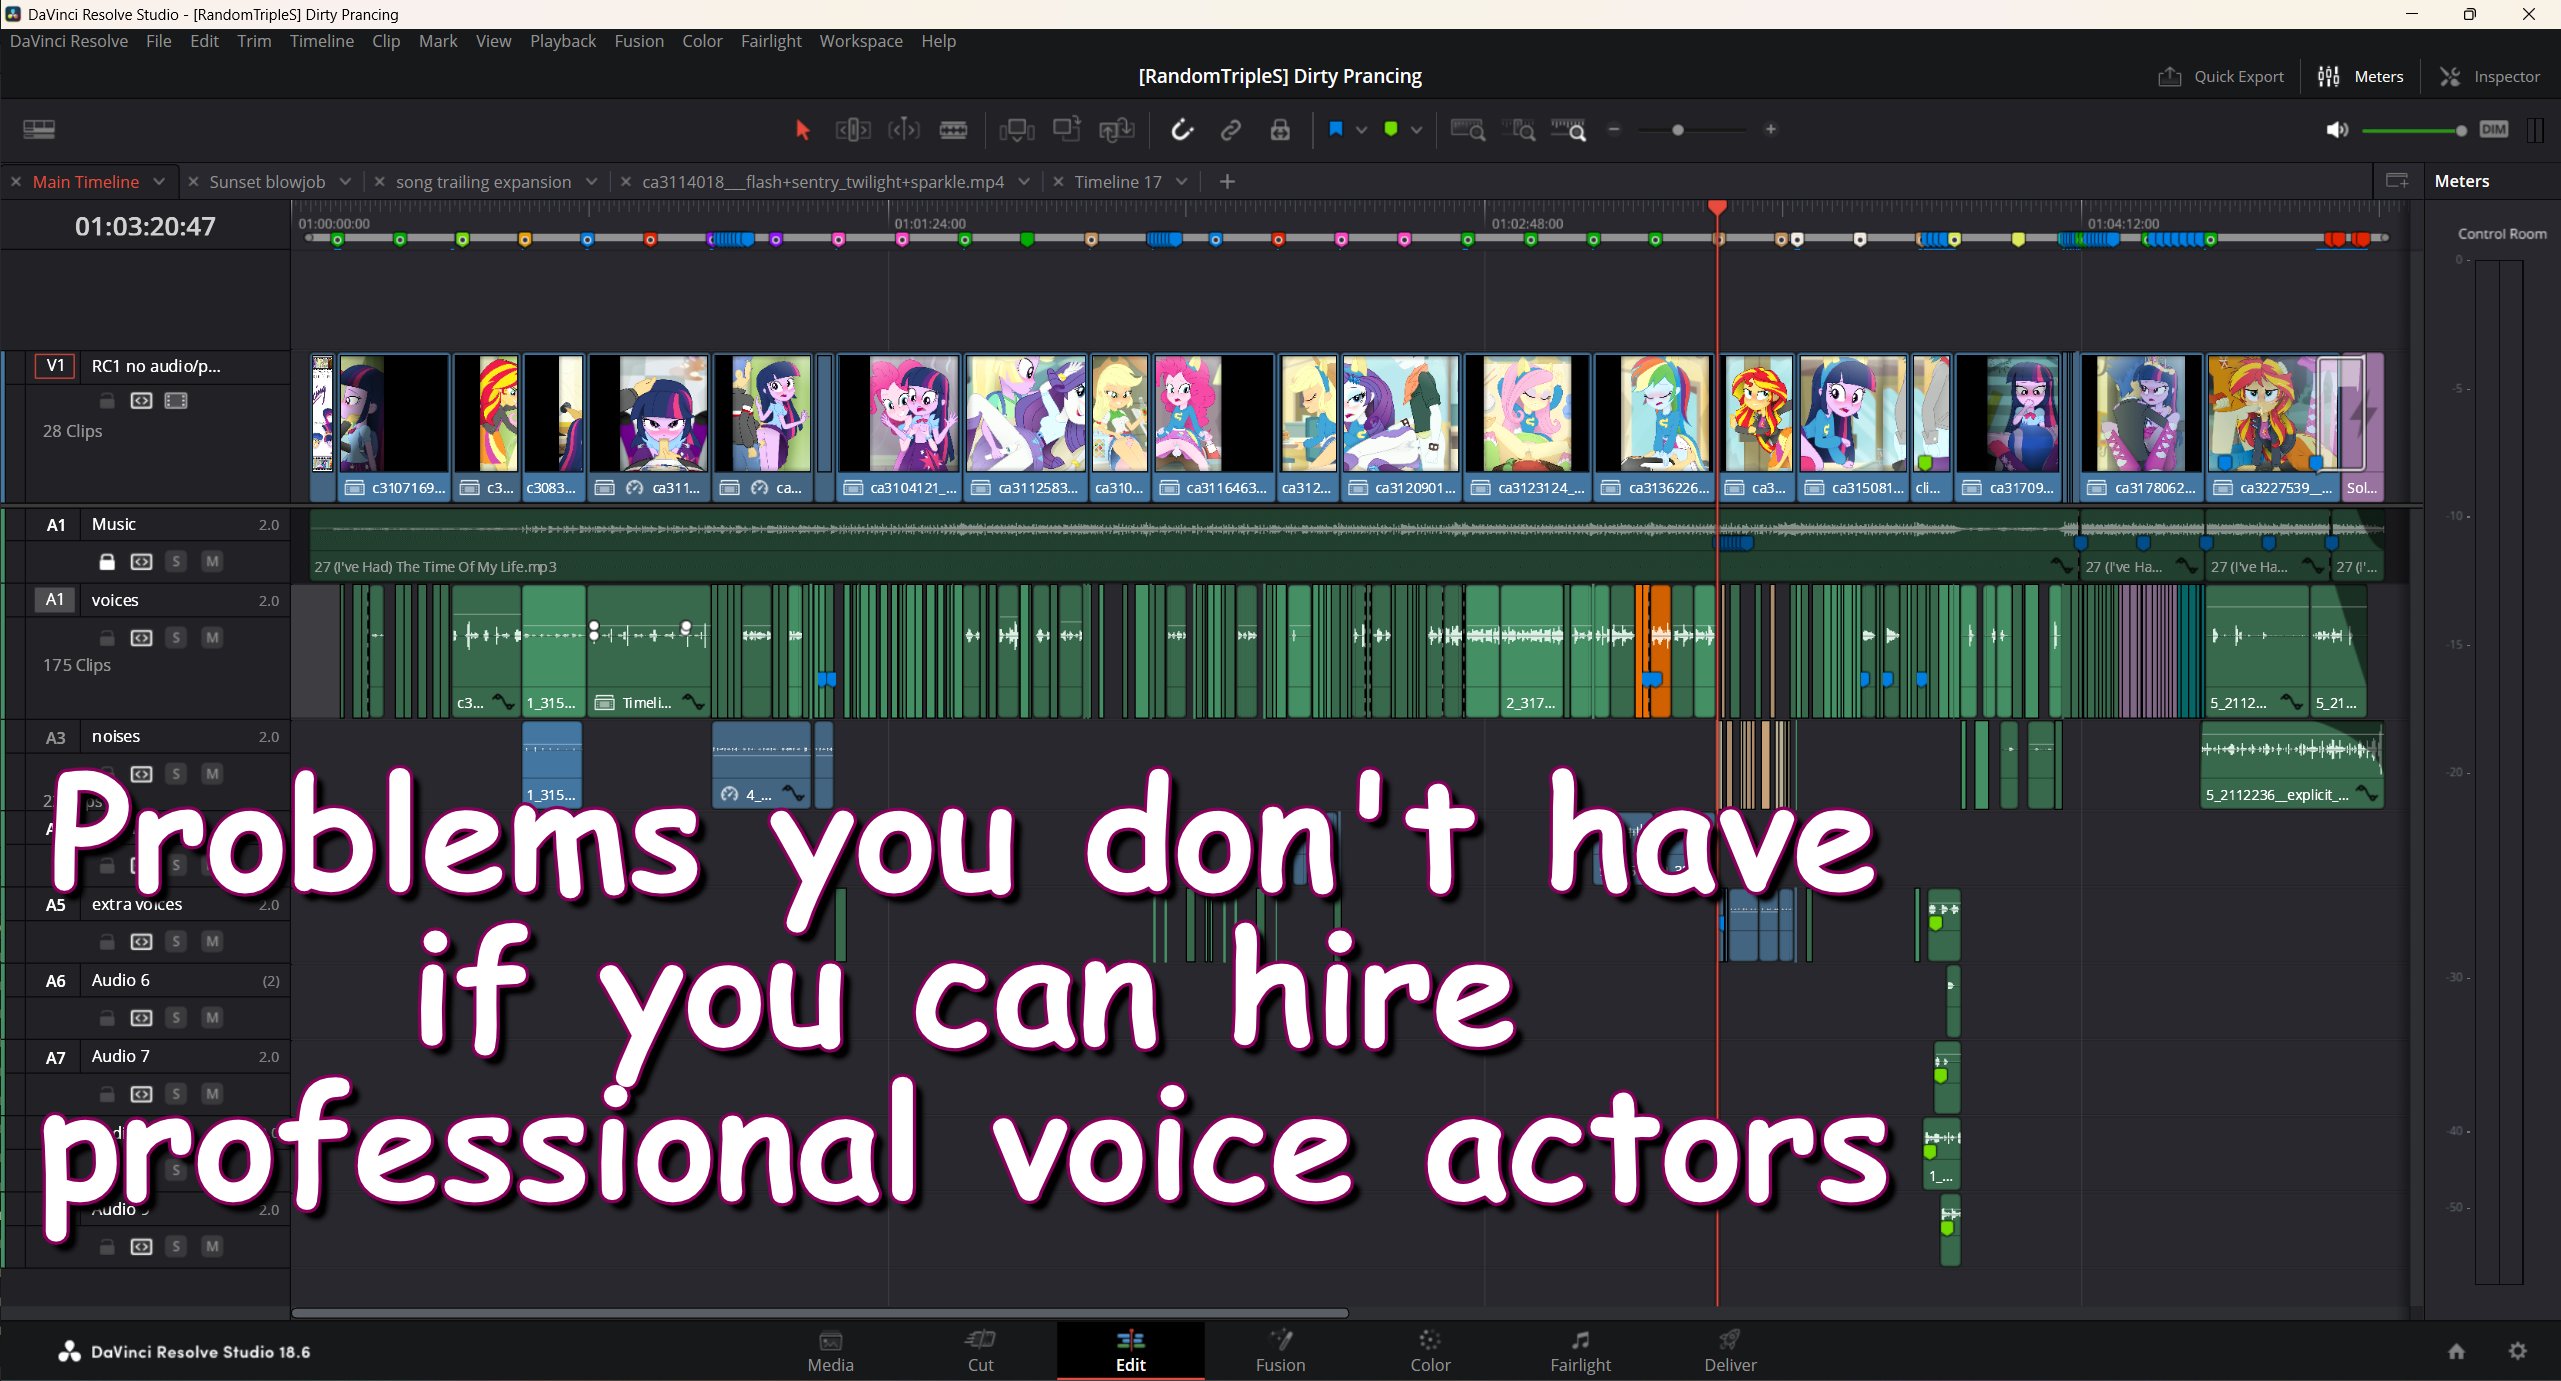Open the Fairlight menu
This screenshot has width=2561, height=1381.
pyautogui.click(x=770, y=41)
